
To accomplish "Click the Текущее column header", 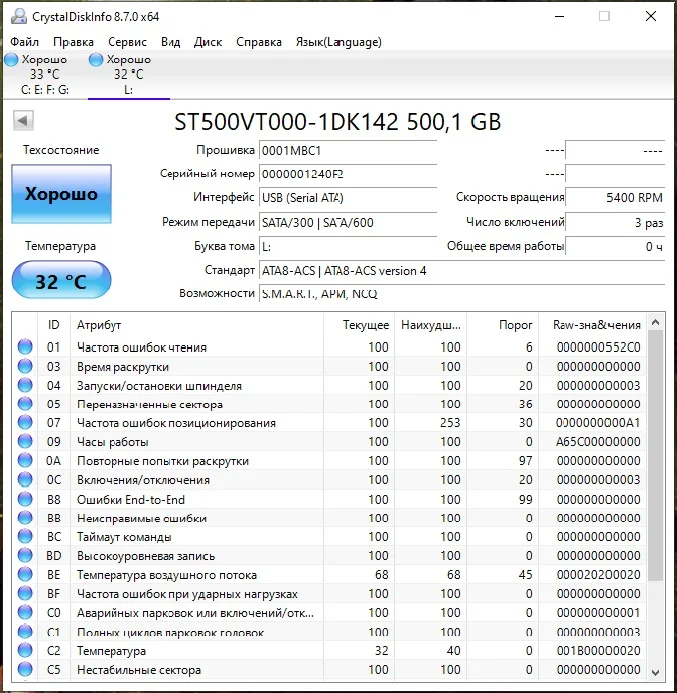I will [359, 325].
